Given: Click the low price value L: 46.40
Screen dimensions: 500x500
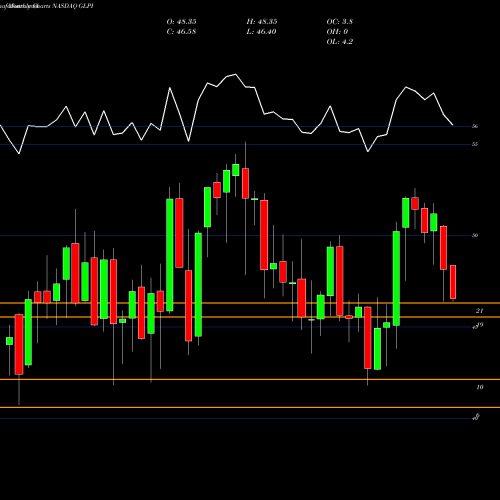Looking at the screenshot, I should (x=261, y=32).
